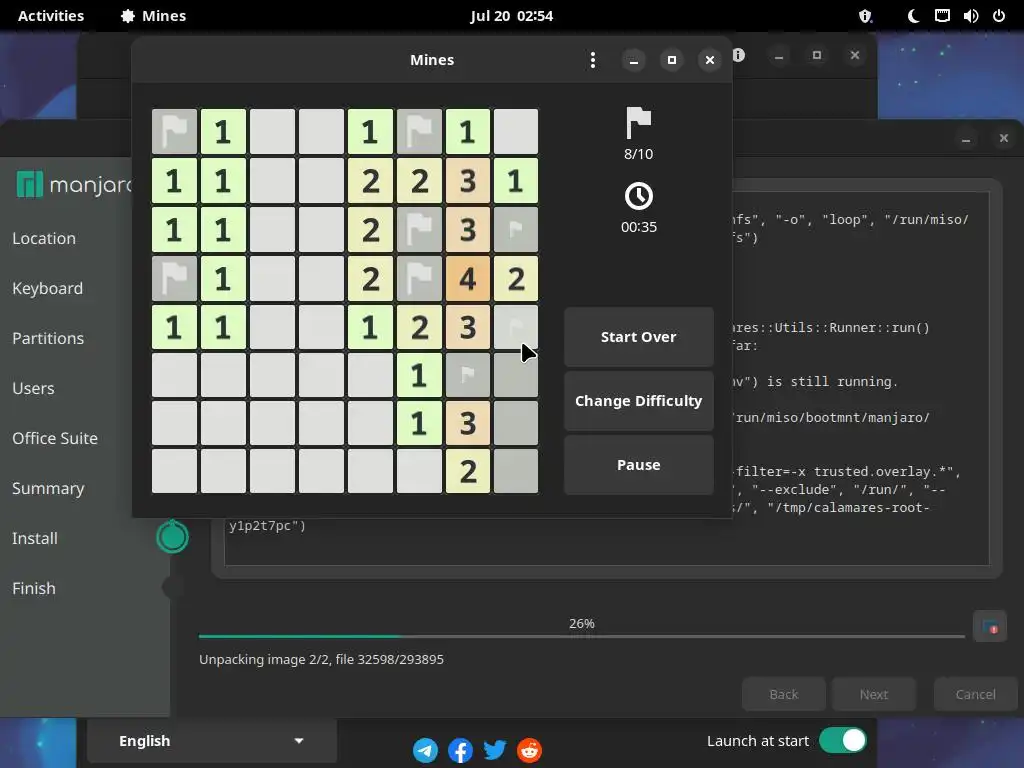Minimize the Mines window
This screenshot has height=768, width=1024.
pos(633,60)
